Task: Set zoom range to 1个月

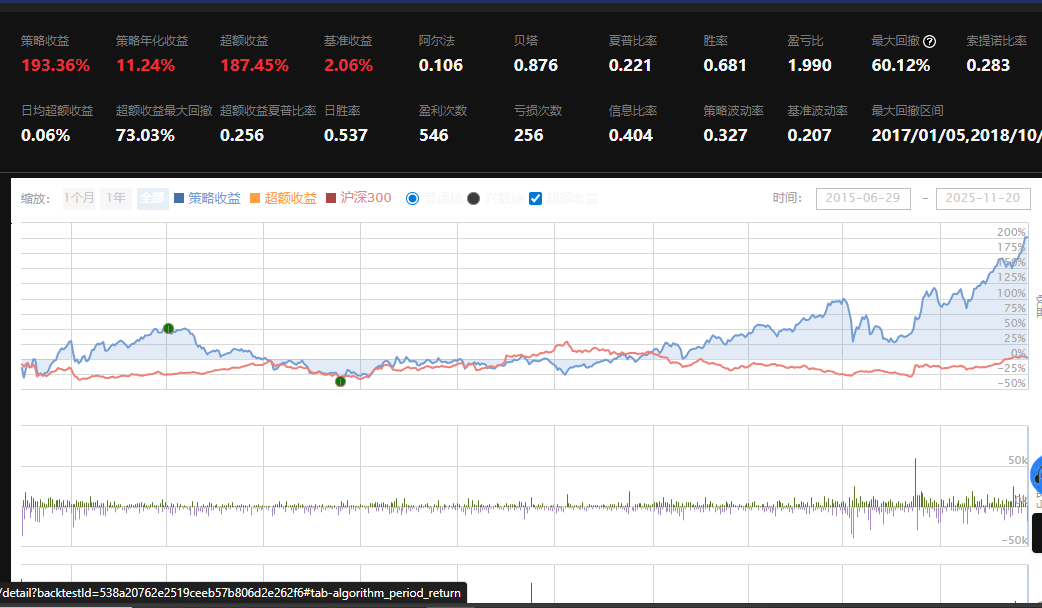Action: 79,198
